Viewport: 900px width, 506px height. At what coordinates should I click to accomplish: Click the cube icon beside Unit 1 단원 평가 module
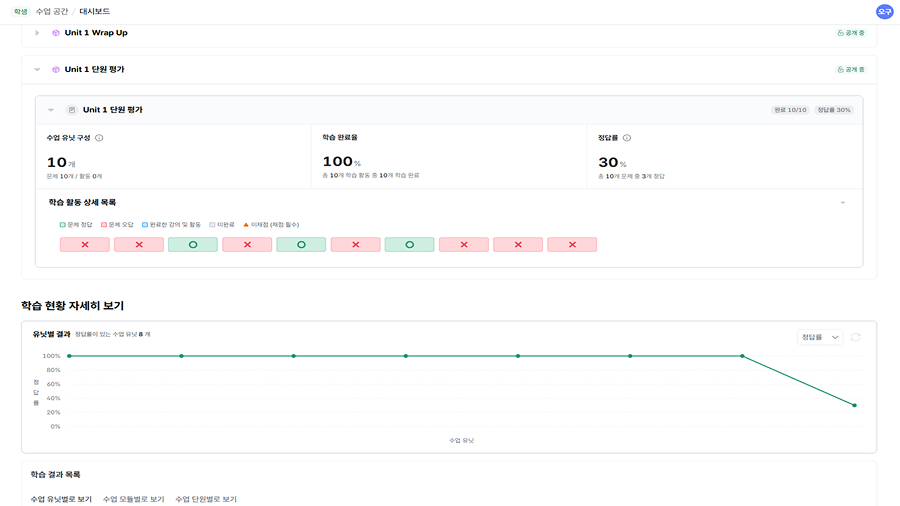(56, 70)
